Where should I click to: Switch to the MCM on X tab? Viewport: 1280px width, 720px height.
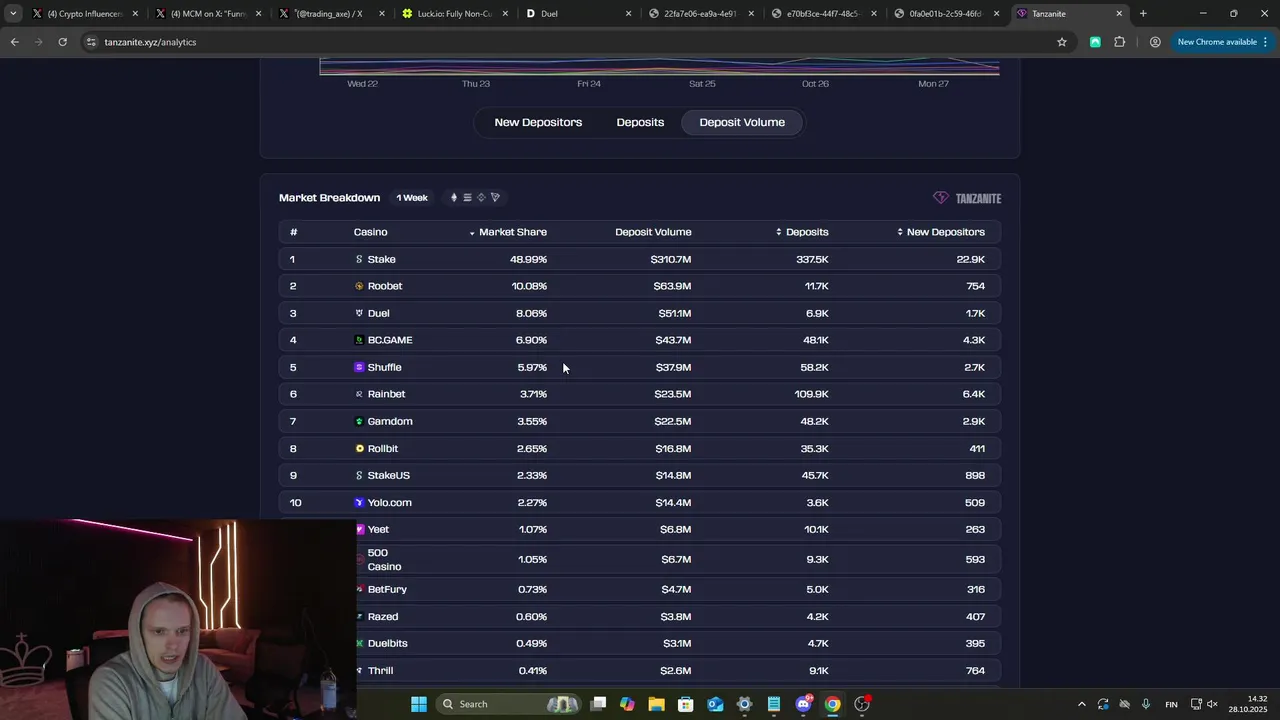tap(208, 13)
